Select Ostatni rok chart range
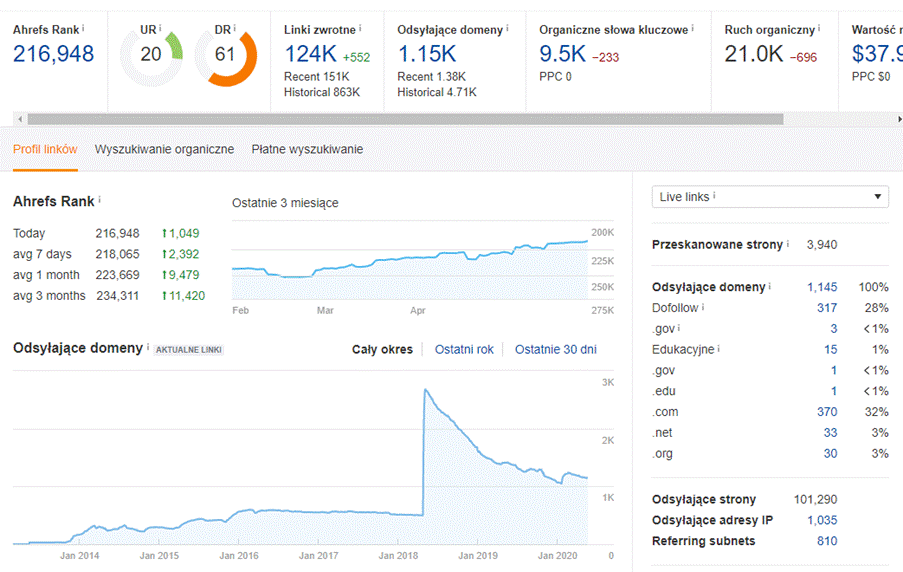The height and width of the screenshot is (572, 903). tap(464, 349)
